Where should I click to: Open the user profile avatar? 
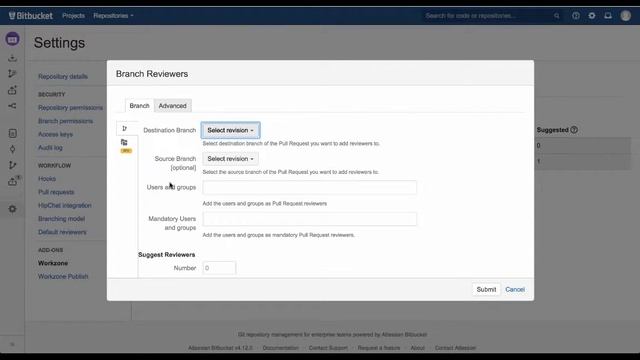coord(626,16)
